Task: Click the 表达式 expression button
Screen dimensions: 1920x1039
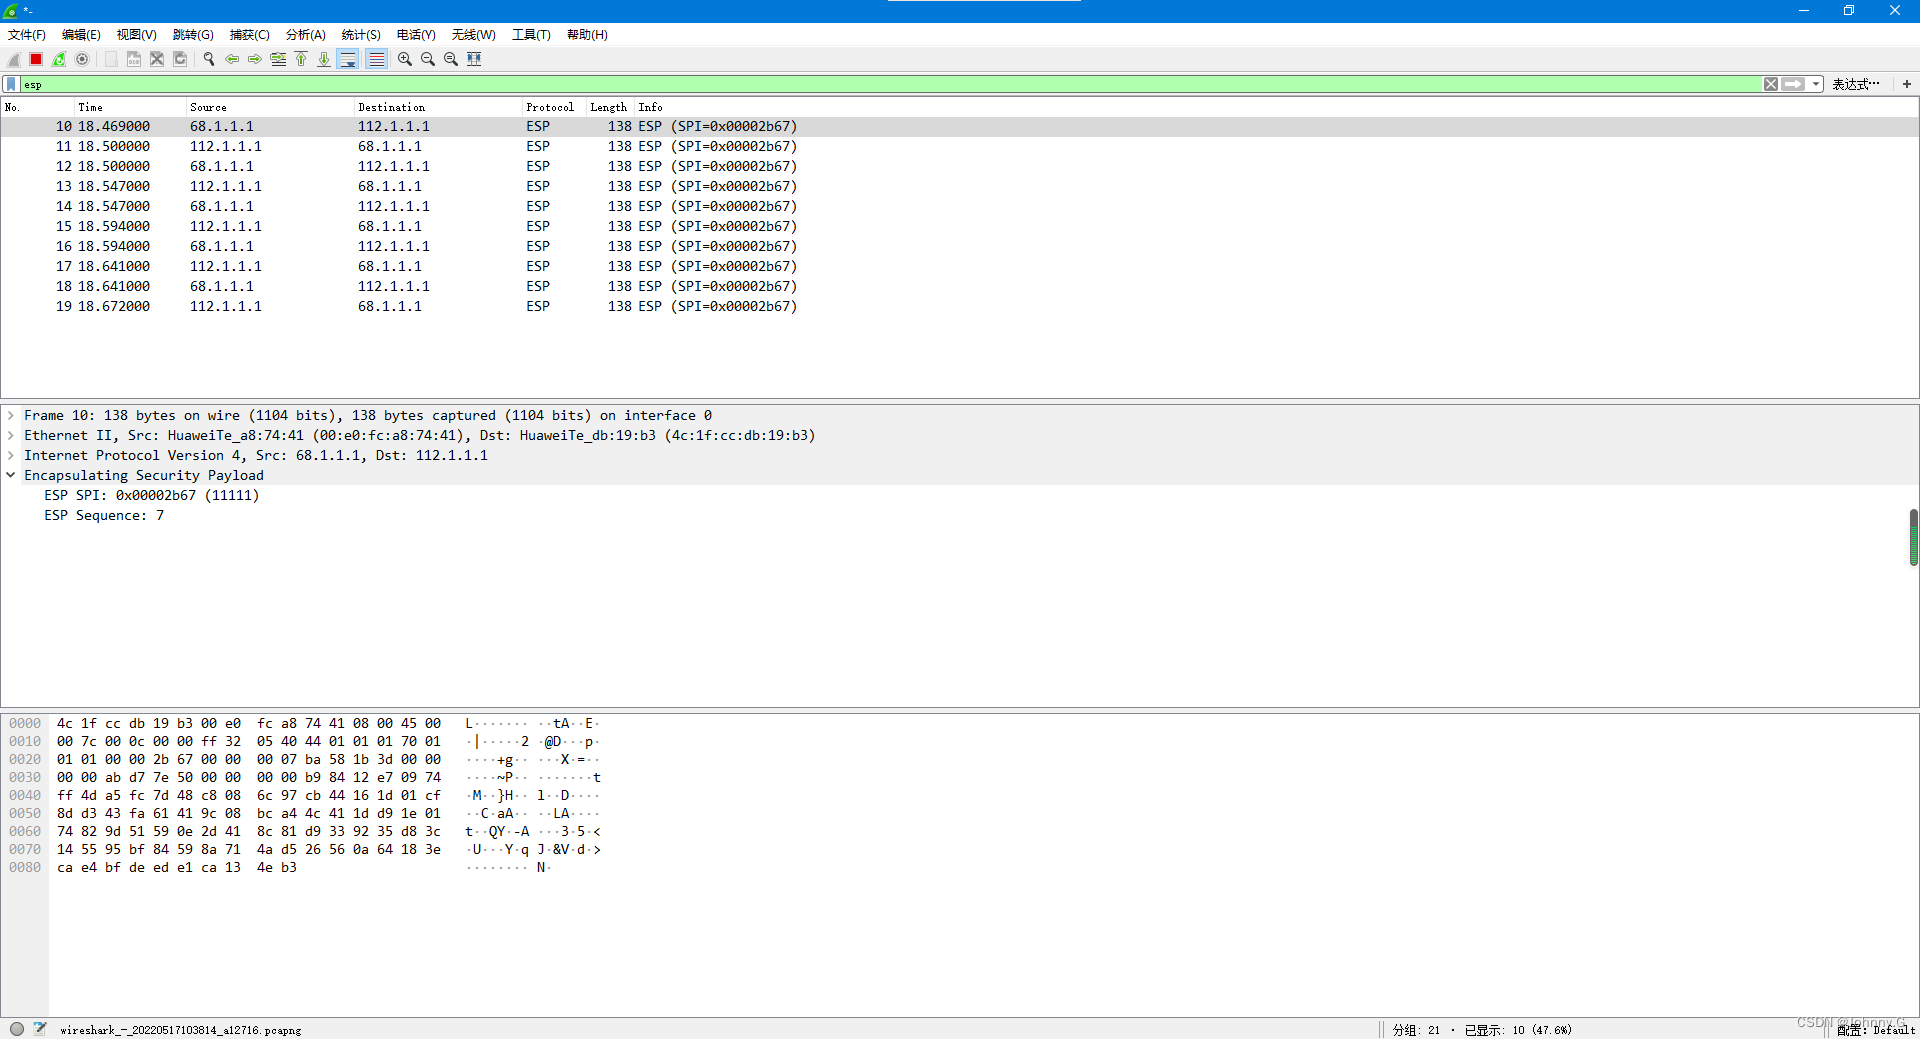Action: pyautogui.click(x=1856, y=84)
